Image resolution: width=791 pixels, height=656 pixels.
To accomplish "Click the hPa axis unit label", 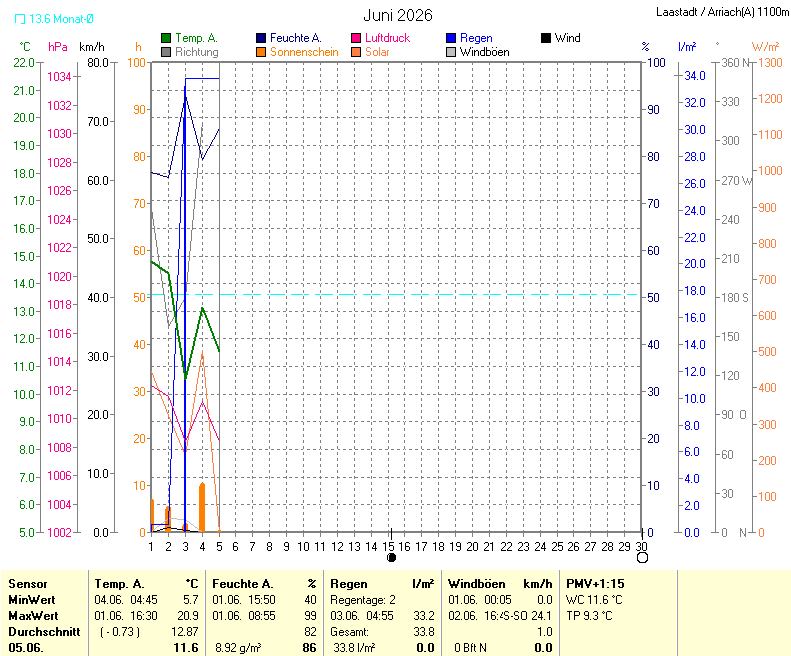I will coord(58,47).
